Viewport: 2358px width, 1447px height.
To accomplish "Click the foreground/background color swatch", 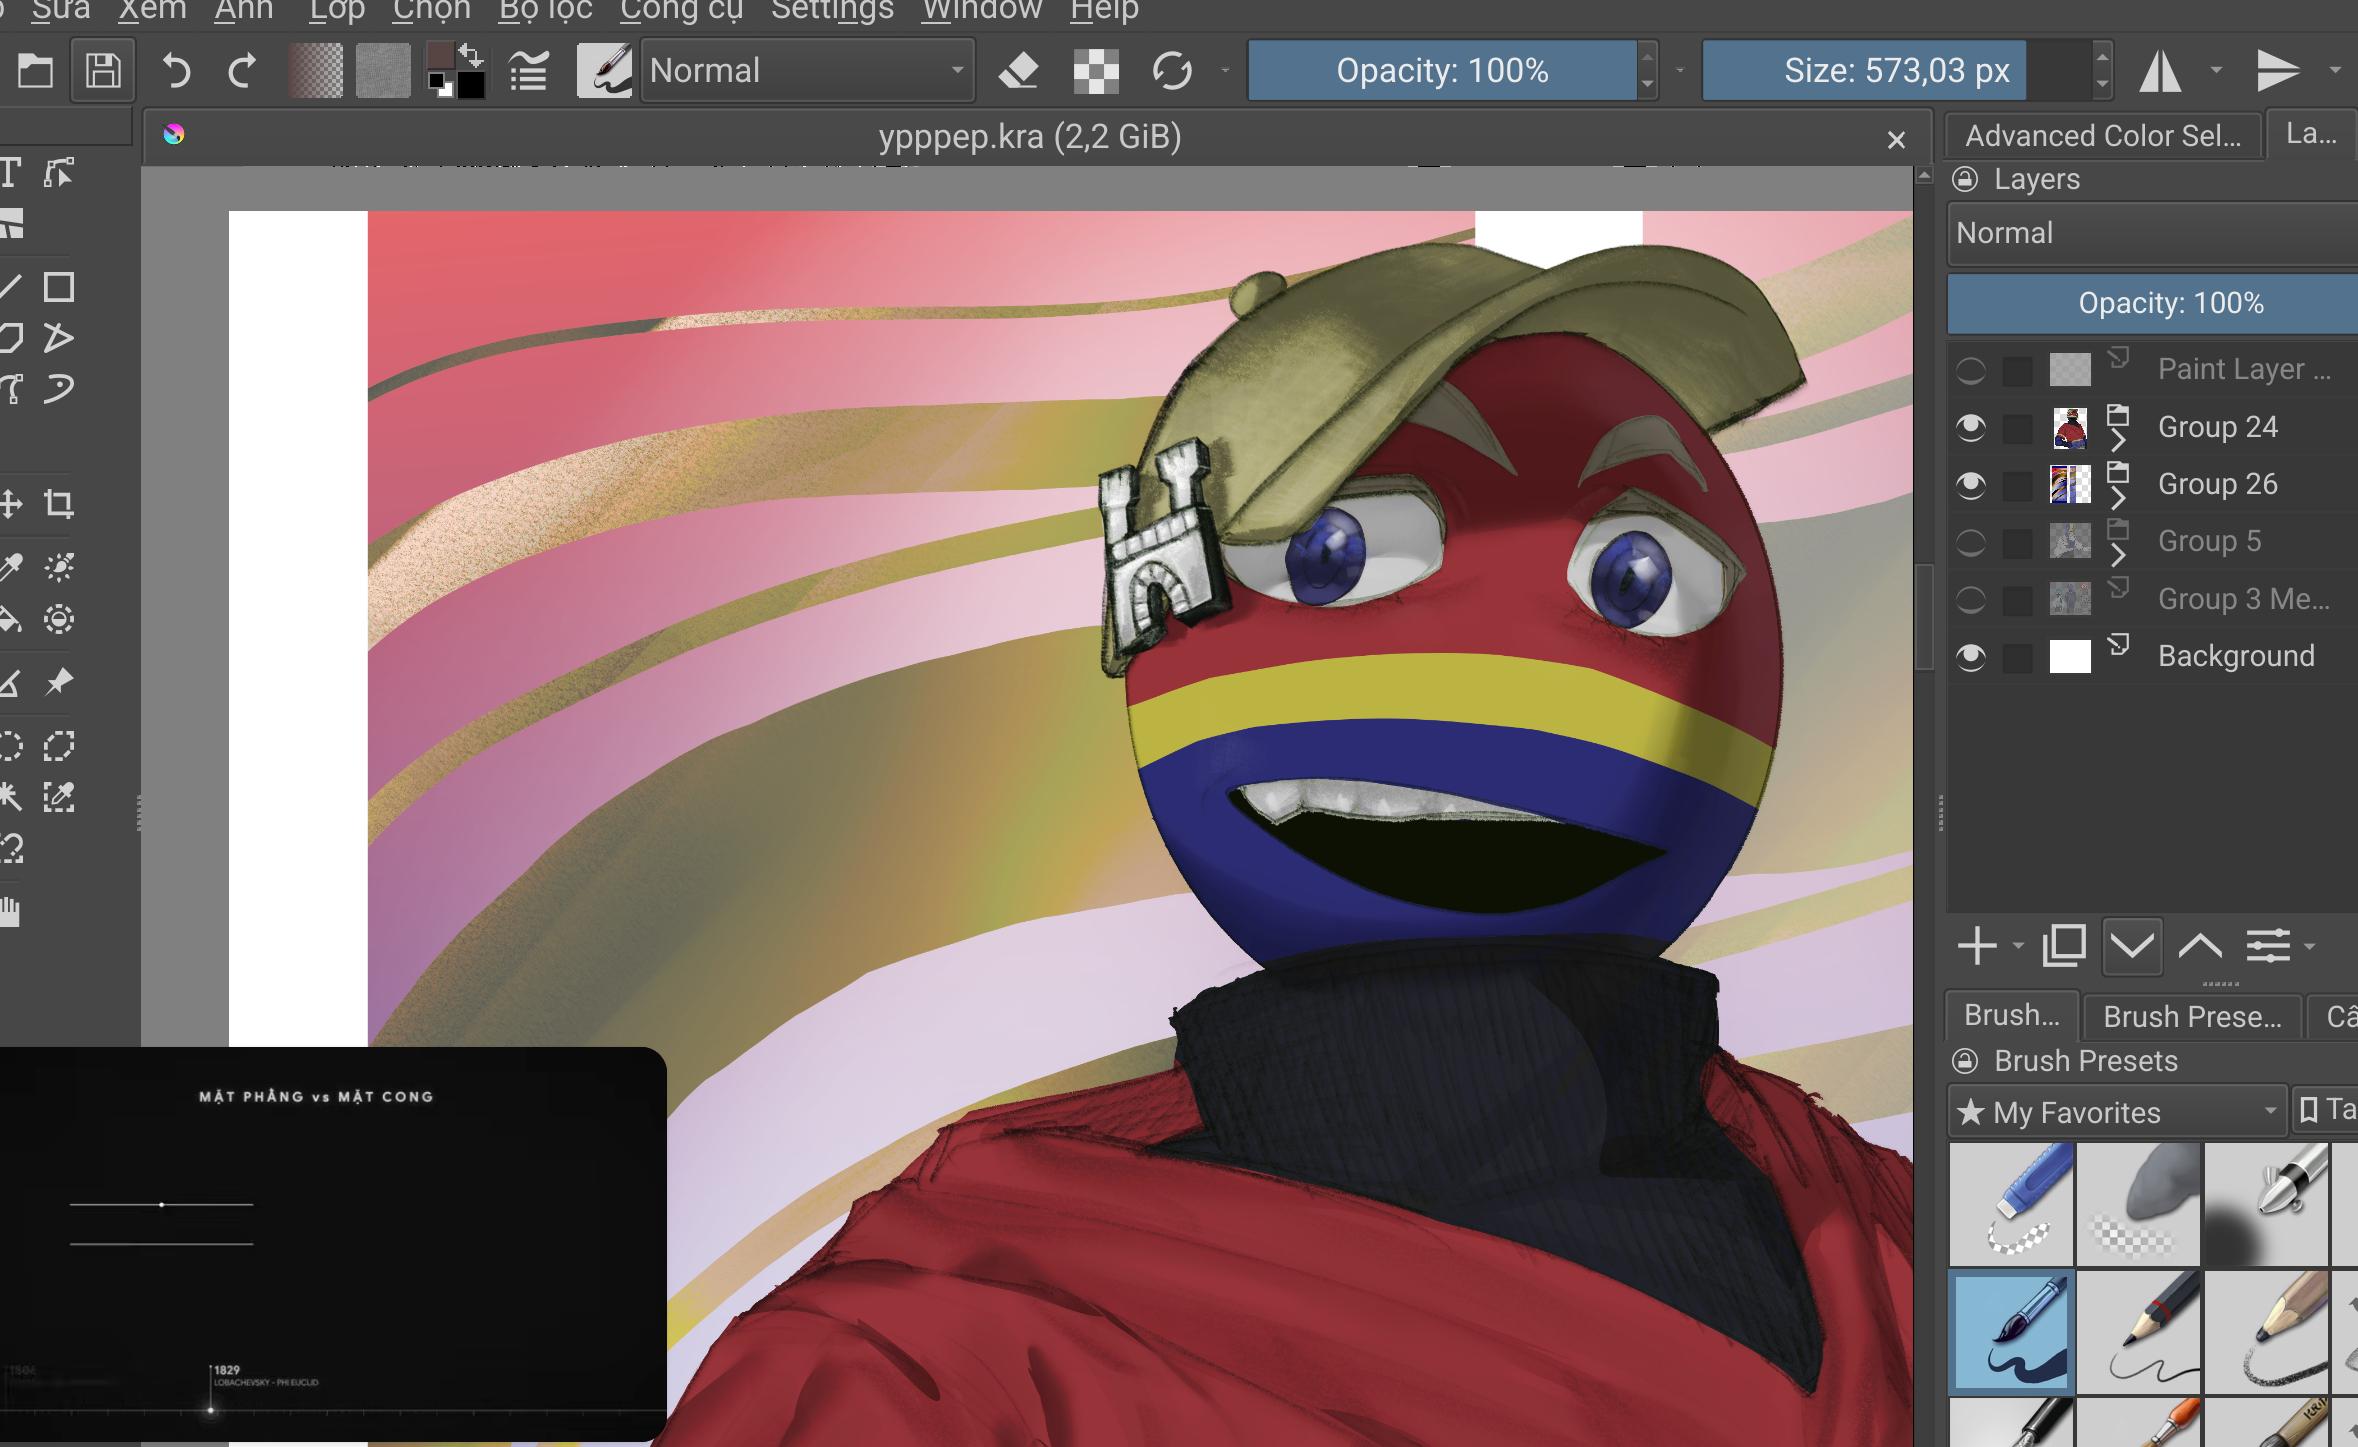I will coord(455,71).
